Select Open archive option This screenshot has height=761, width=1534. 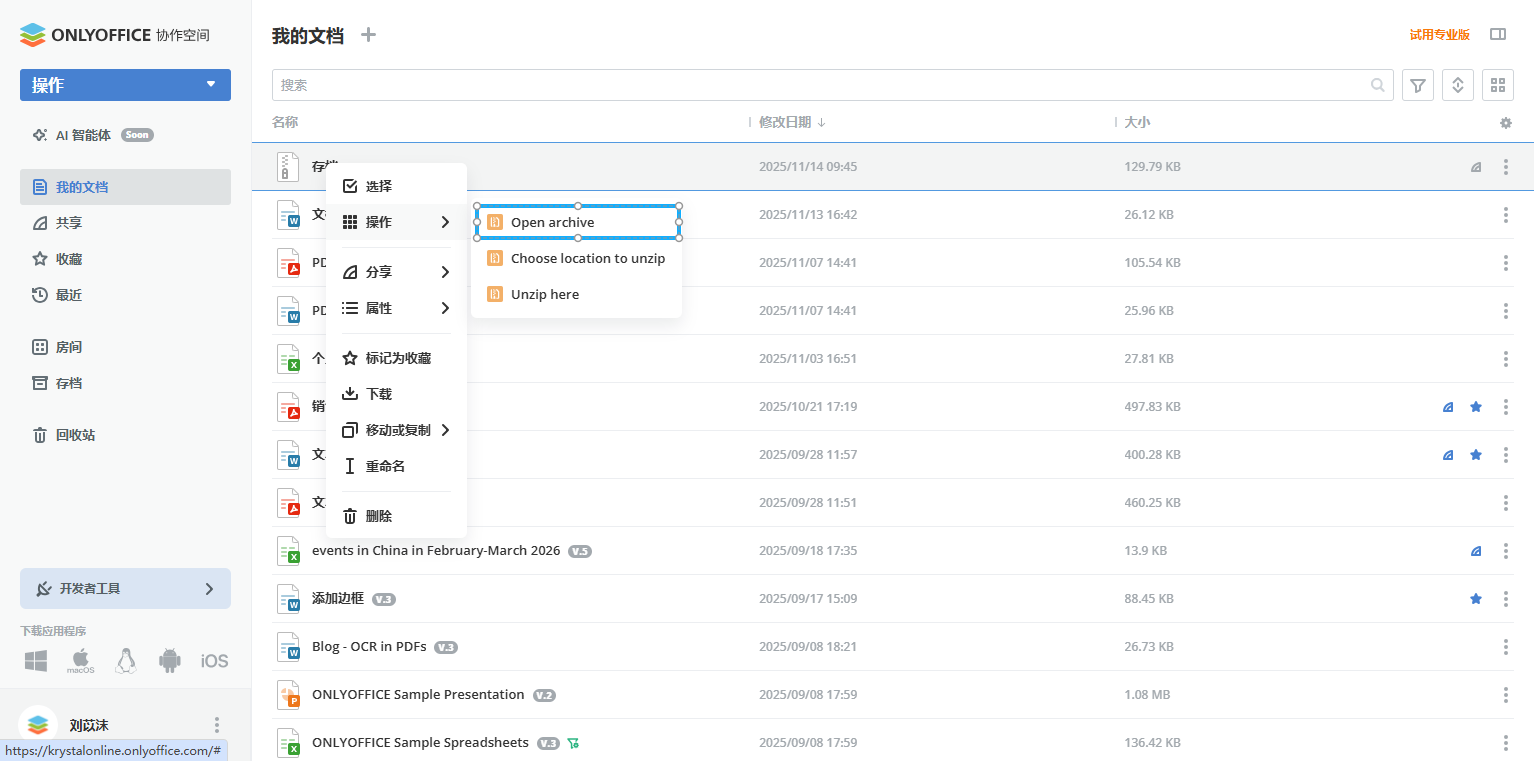point(577,222)
